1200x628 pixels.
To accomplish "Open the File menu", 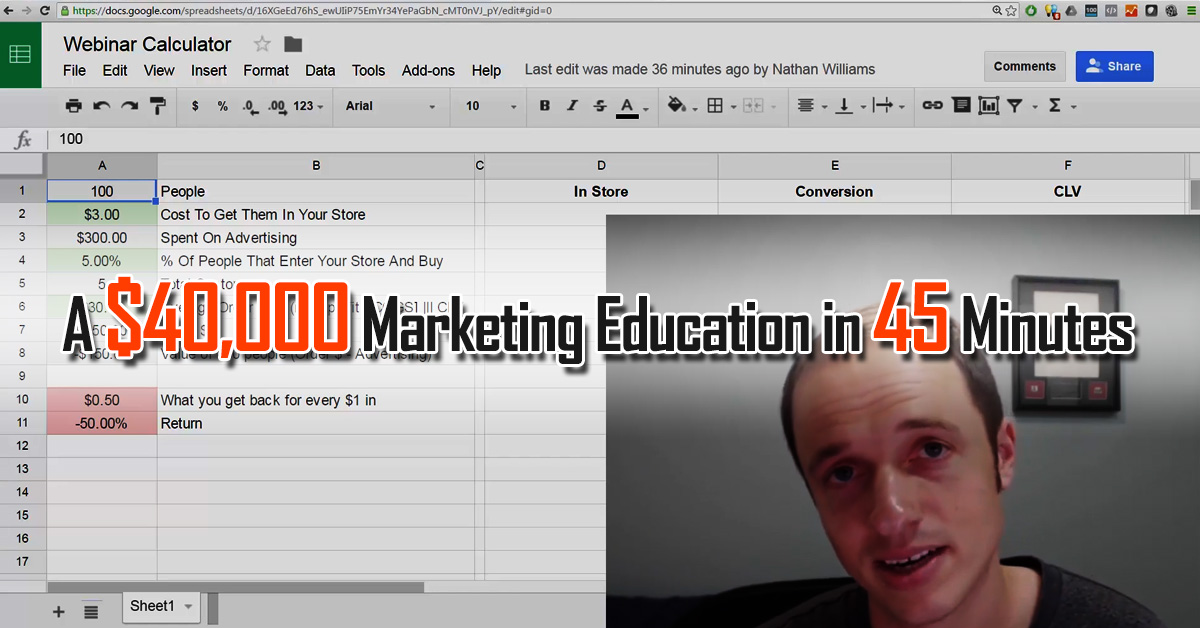I will [x=75, y=70].
